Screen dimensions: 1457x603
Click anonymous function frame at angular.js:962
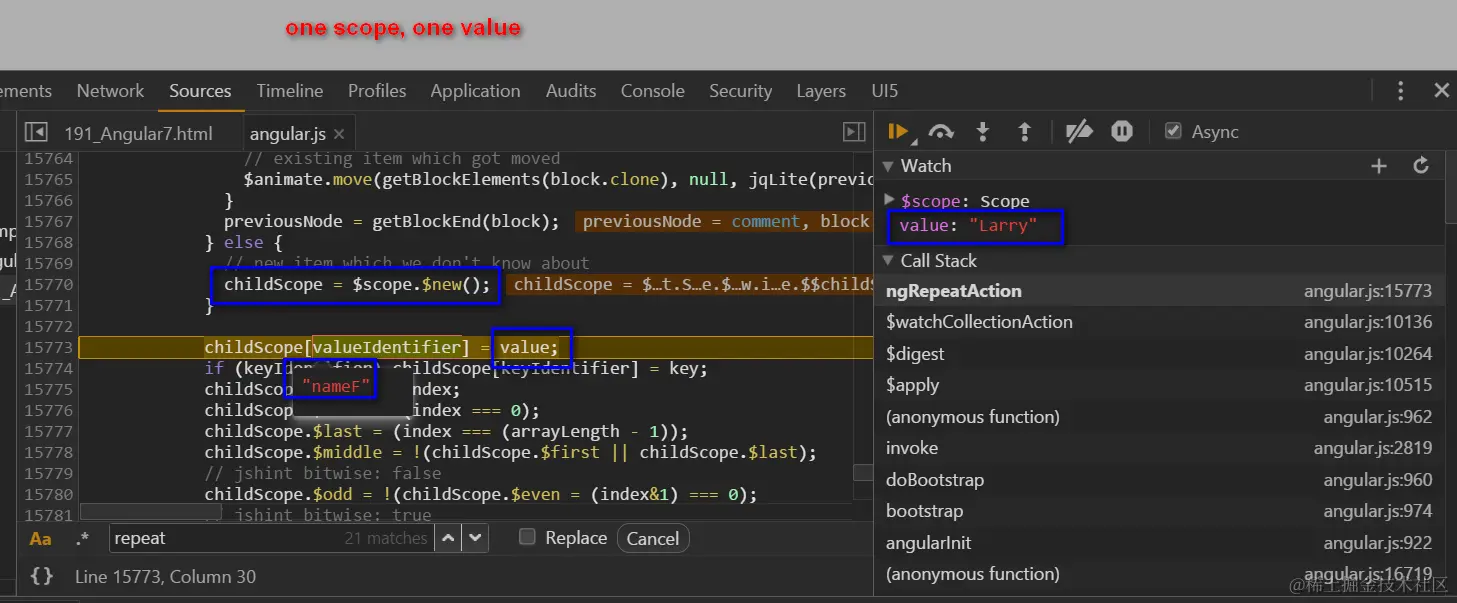click(1159, 417)
